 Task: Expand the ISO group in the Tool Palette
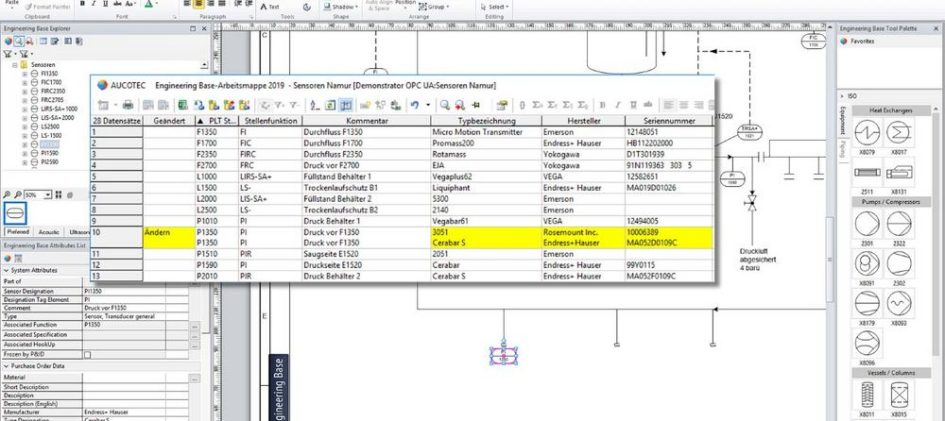point(844,96)
